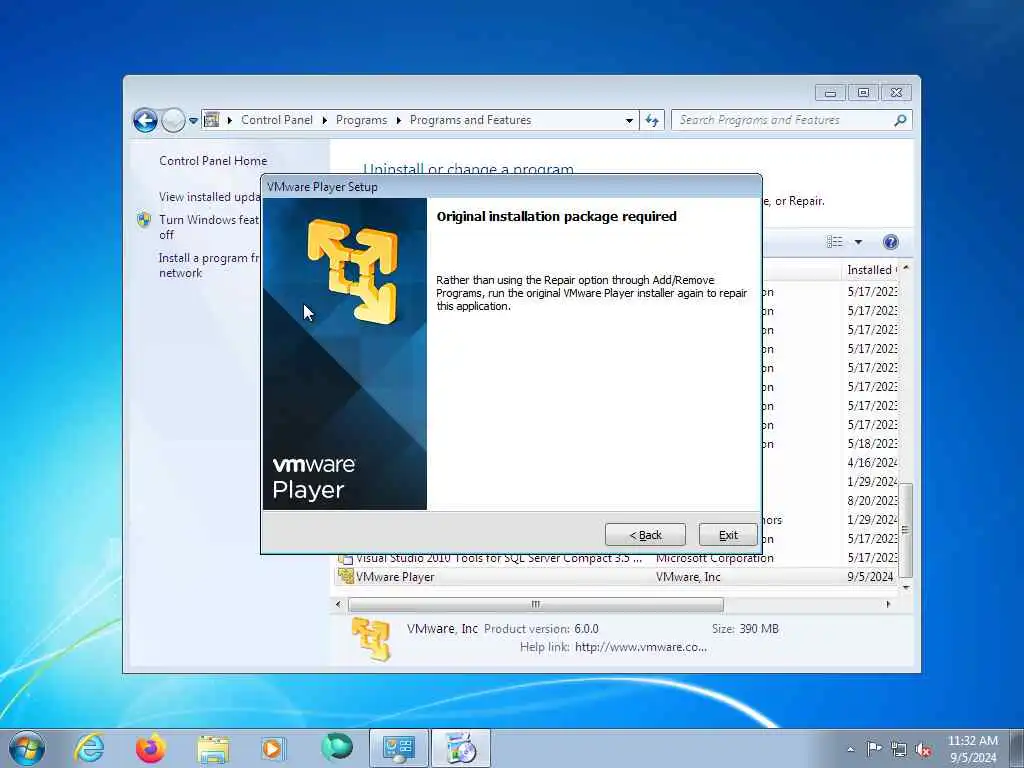Screen dimensions: 1024x768
Task: Change view using the view icon
Action: pos(835,242)
